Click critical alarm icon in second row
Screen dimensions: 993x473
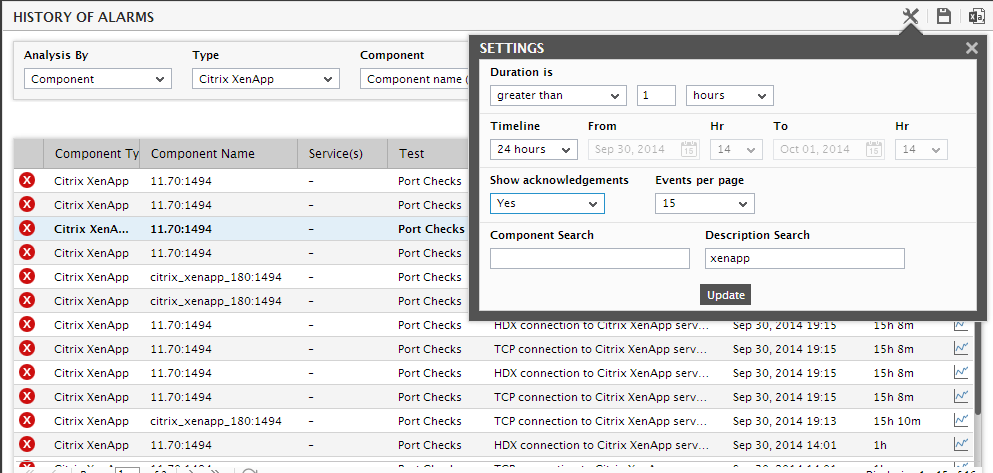pyautogui.click(x=27, y=205)
